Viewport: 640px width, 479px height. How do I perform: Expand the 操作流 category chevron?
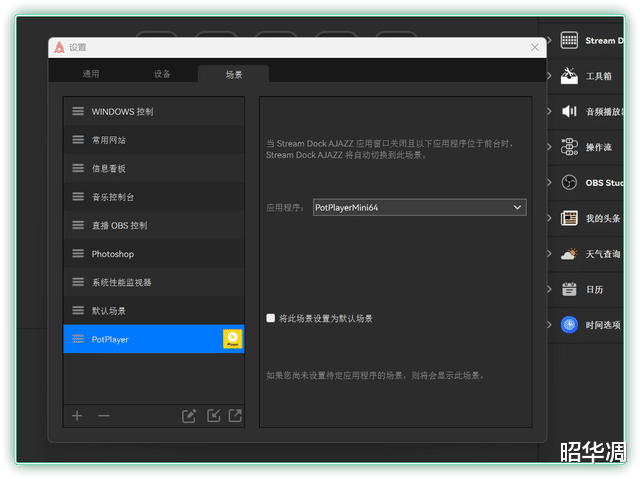tap(549, 146)
